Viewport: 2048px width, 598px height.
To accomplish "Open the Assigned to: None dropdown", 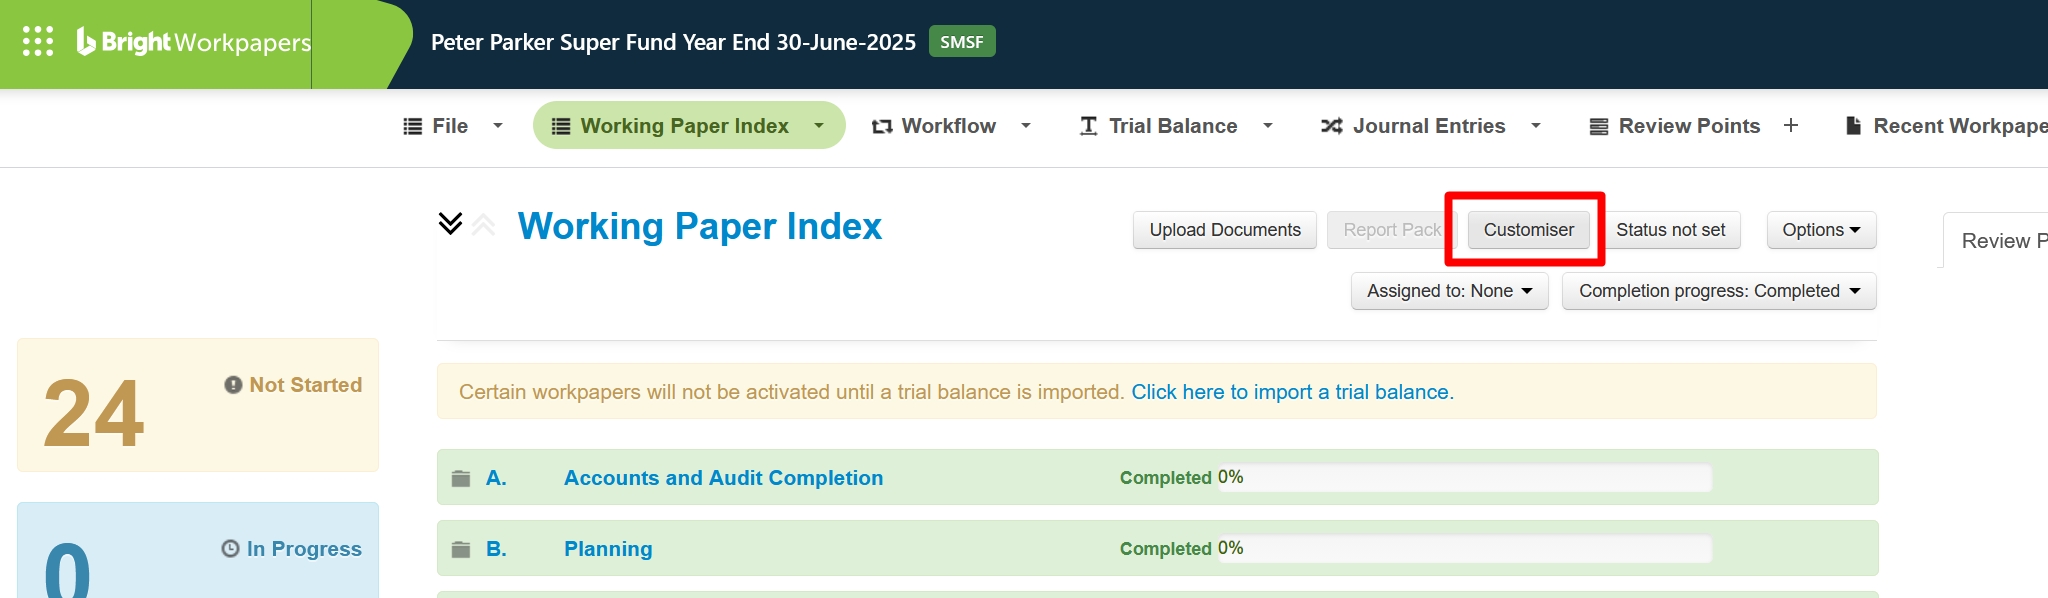I will (1449, 291).
